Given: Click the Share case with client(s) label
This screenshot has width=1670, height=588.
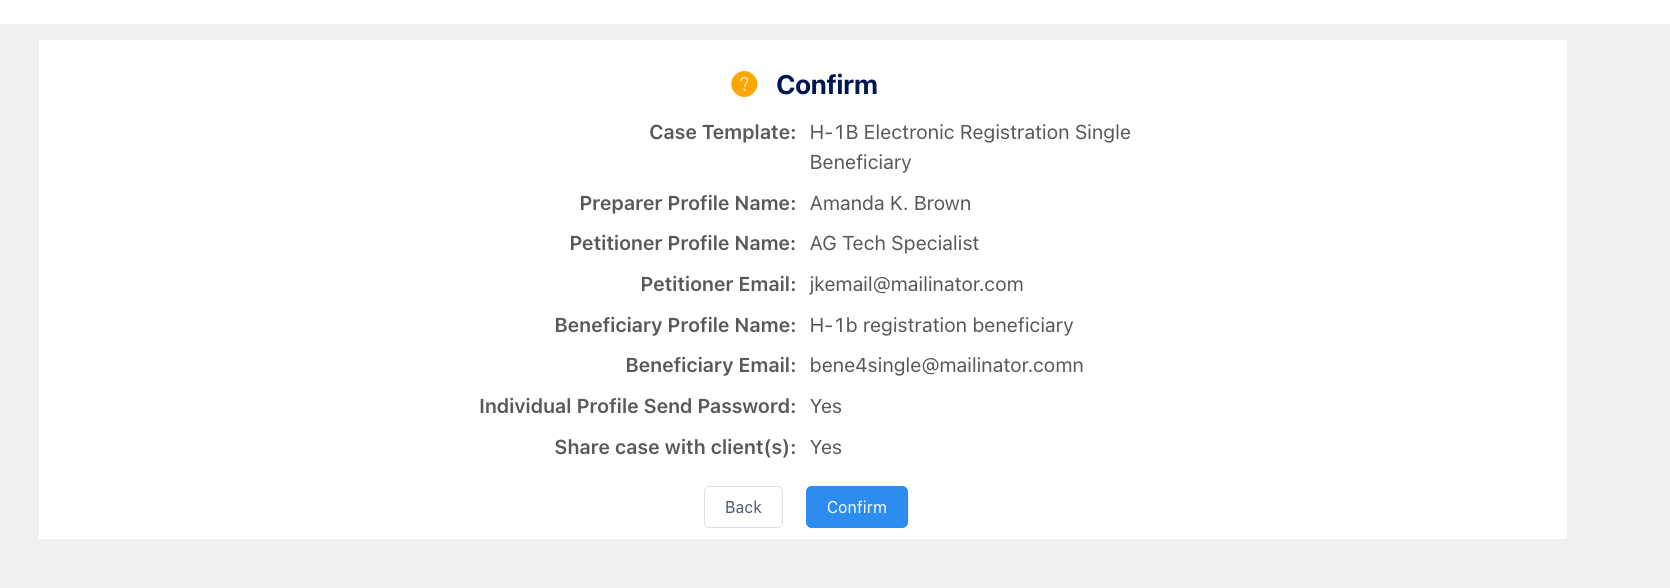Looking at the screenshot, I should coord(675,447).
